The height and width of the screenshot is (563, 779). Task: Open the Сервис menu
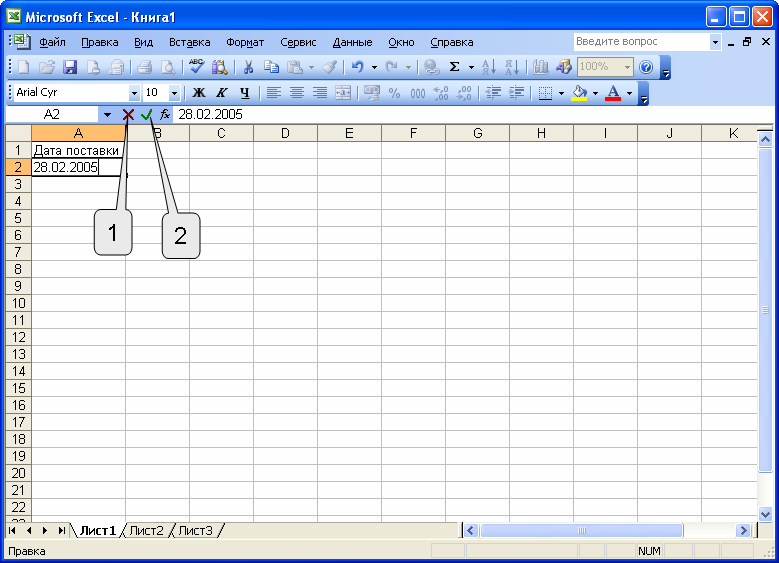pos(298,42)
